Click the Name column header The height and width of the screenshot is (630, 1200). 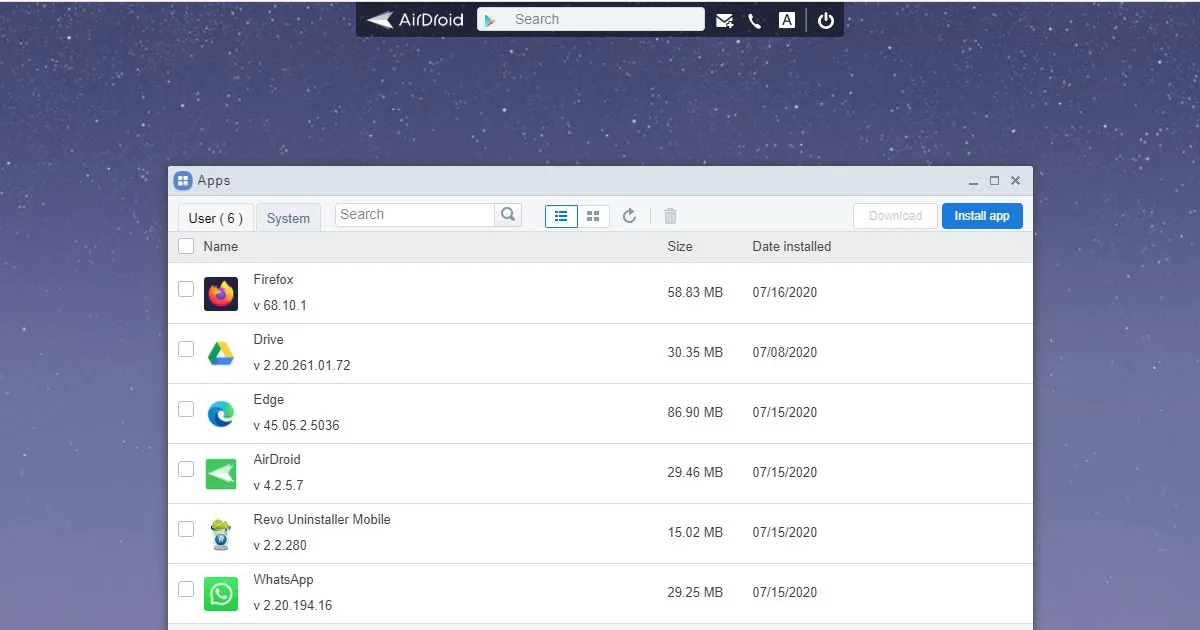[x=221, y=246]
